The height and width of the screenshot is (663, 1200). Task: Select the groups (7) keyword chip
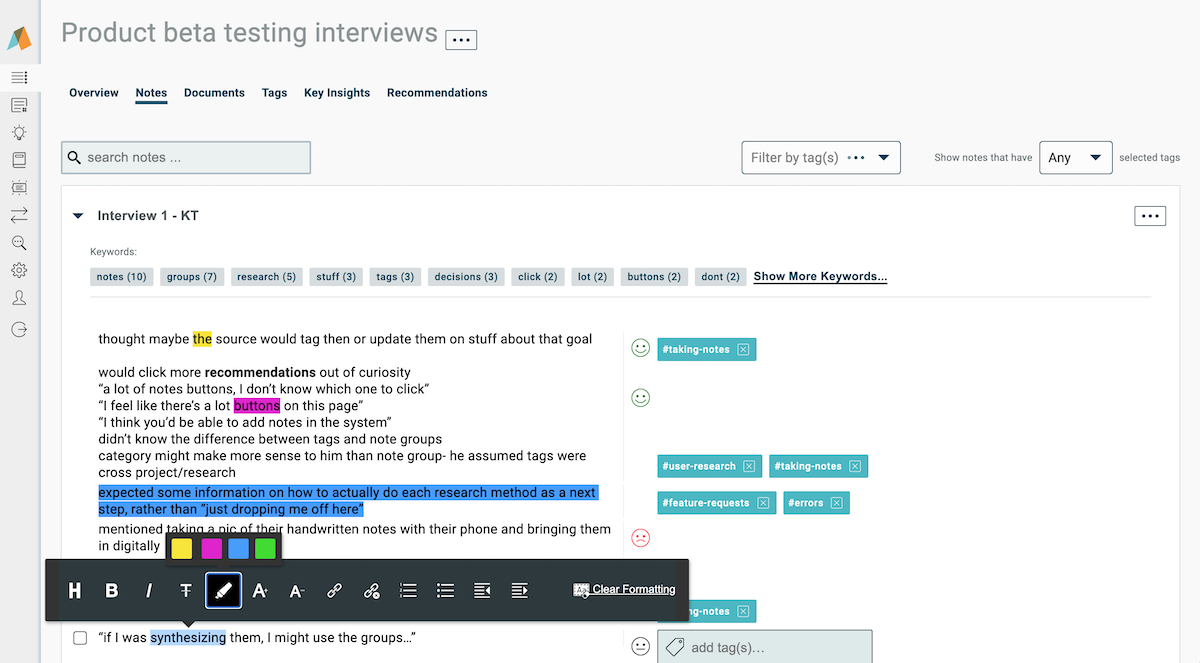tap(192, 277)
